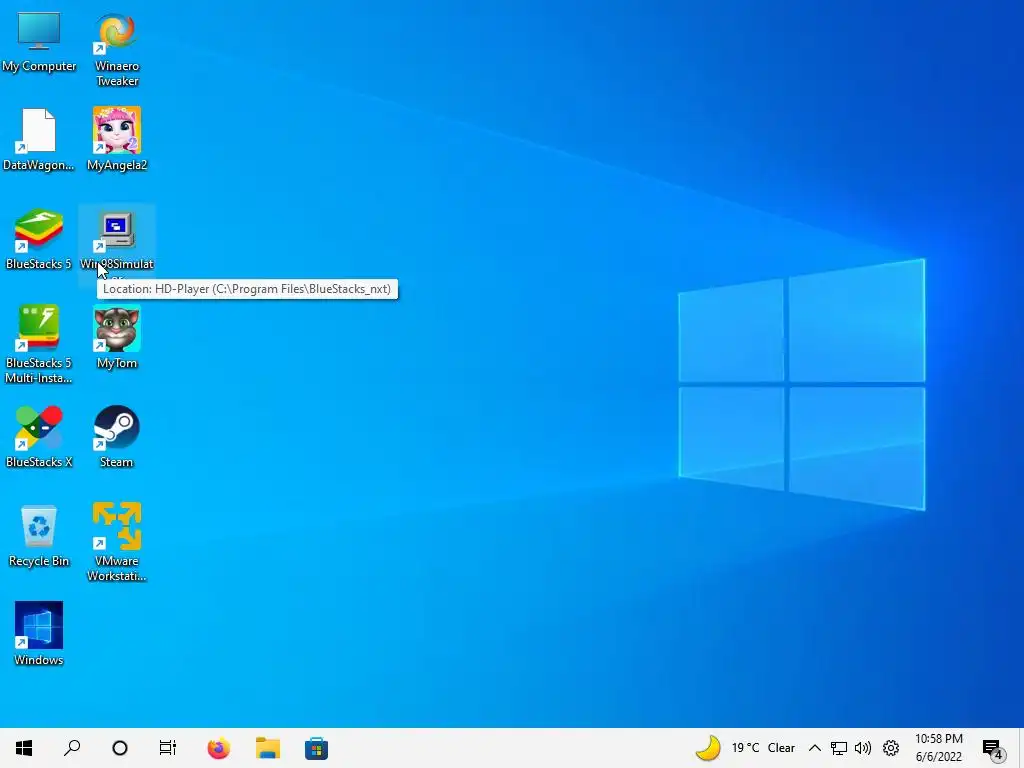Select the DataWagon file shortcut
1024x768 pixels.
click(39, 140)
